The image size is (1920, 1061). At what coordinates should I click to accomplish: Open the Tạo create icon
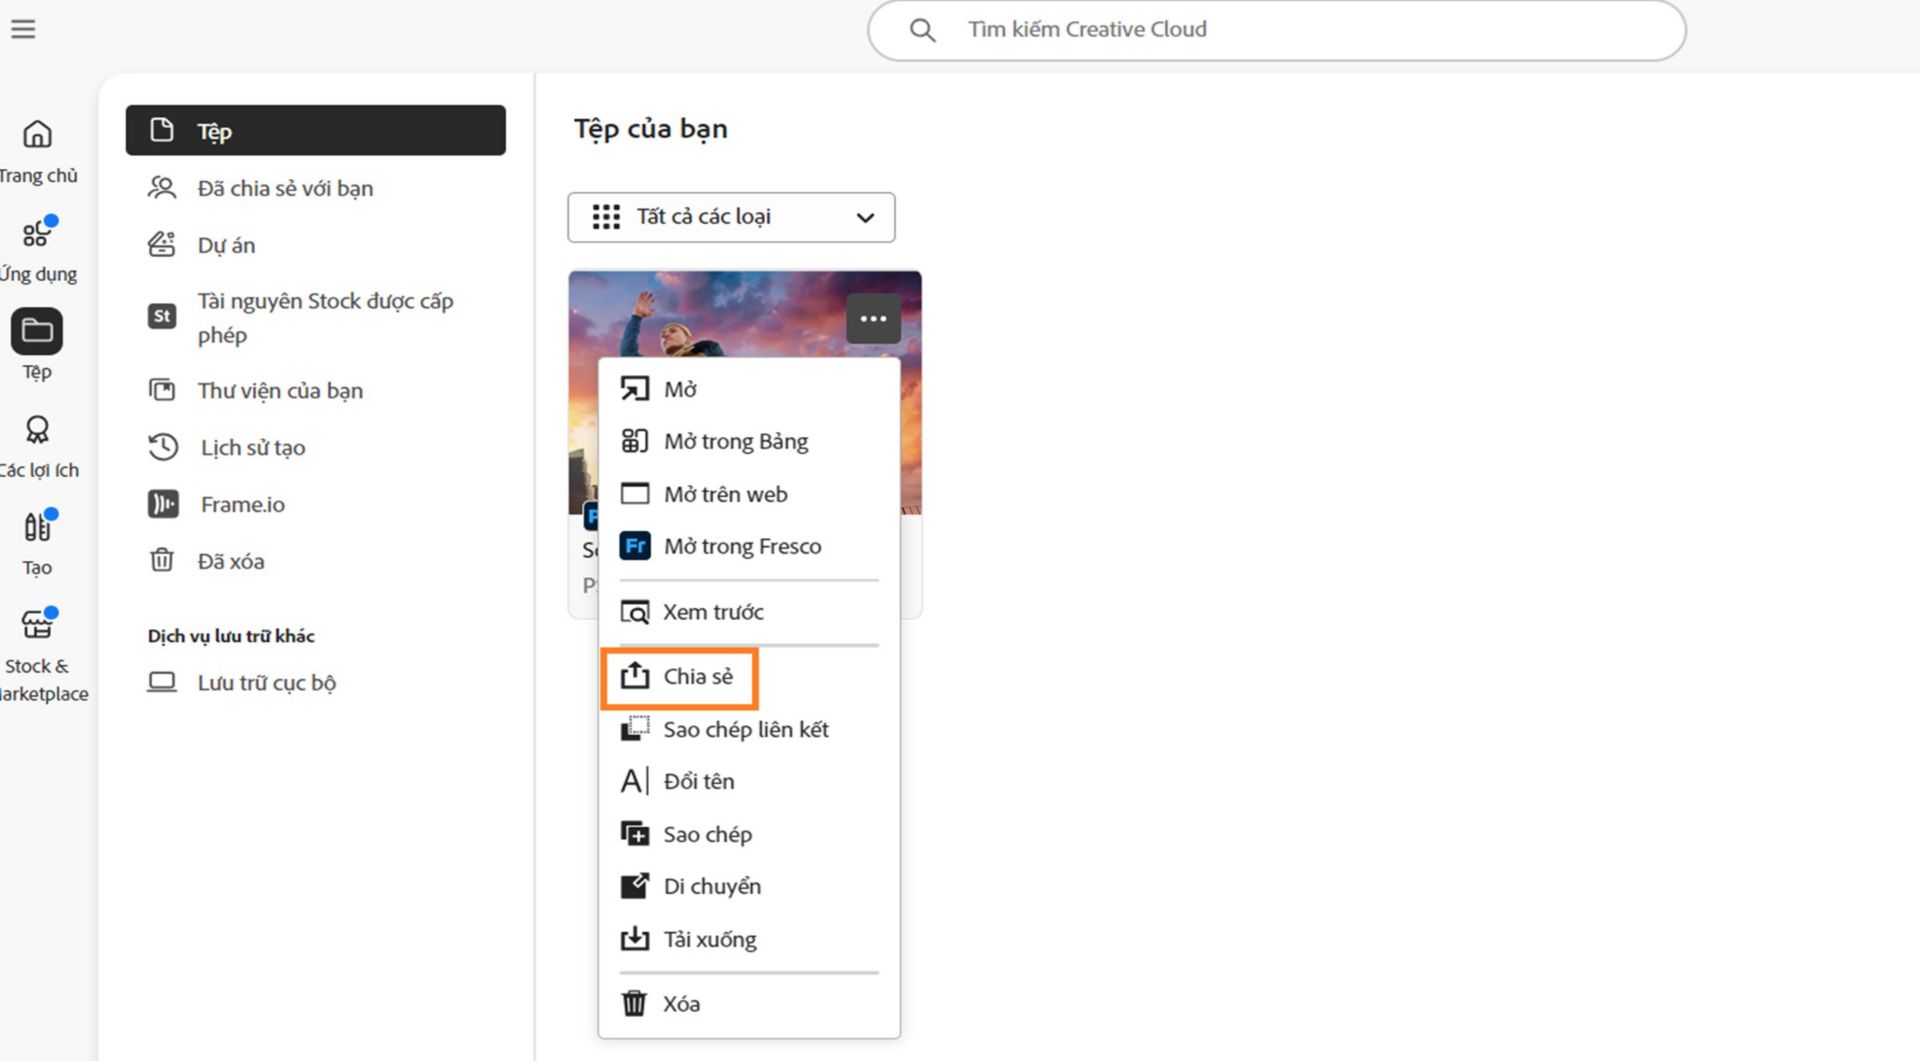point(37,526)
